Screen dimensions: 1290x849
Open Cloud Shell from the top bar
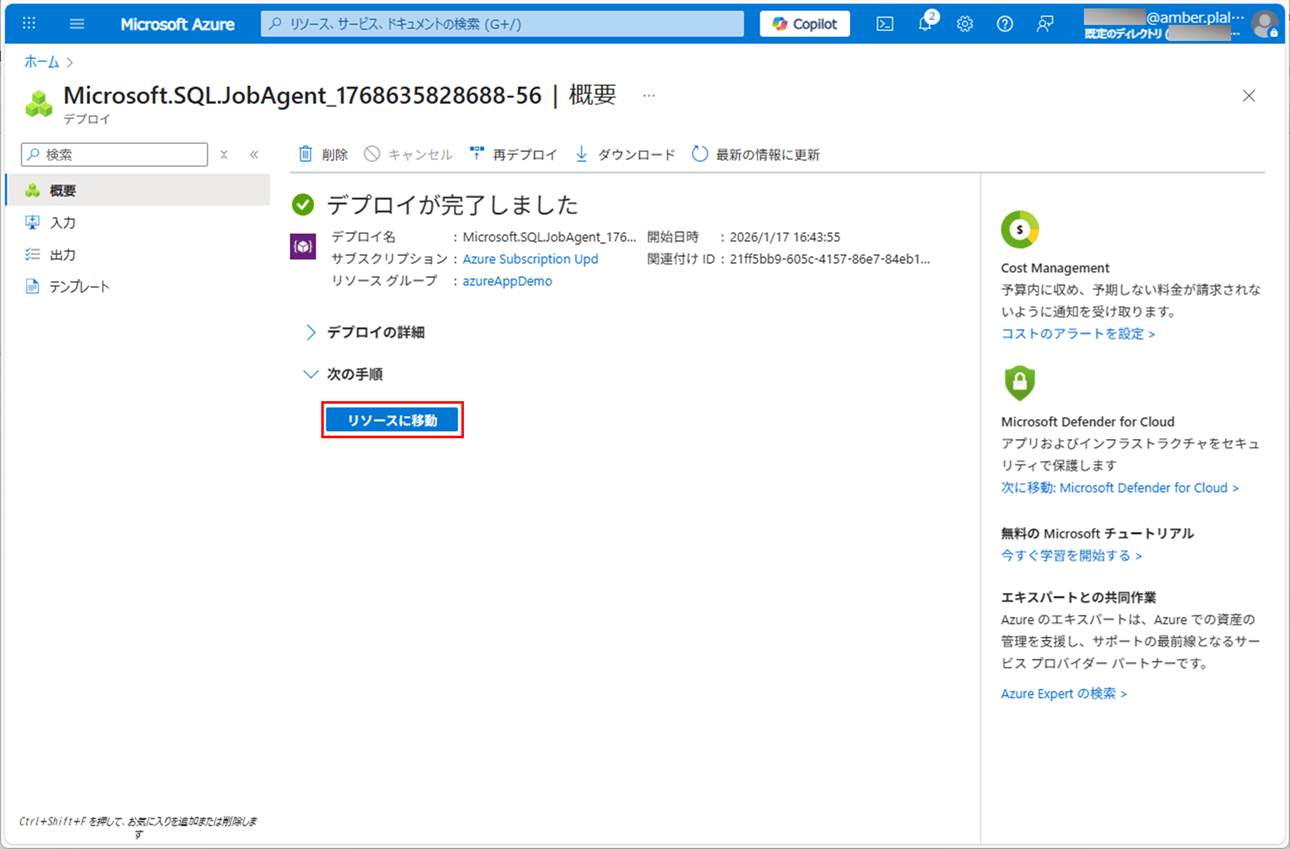point(885,24)
